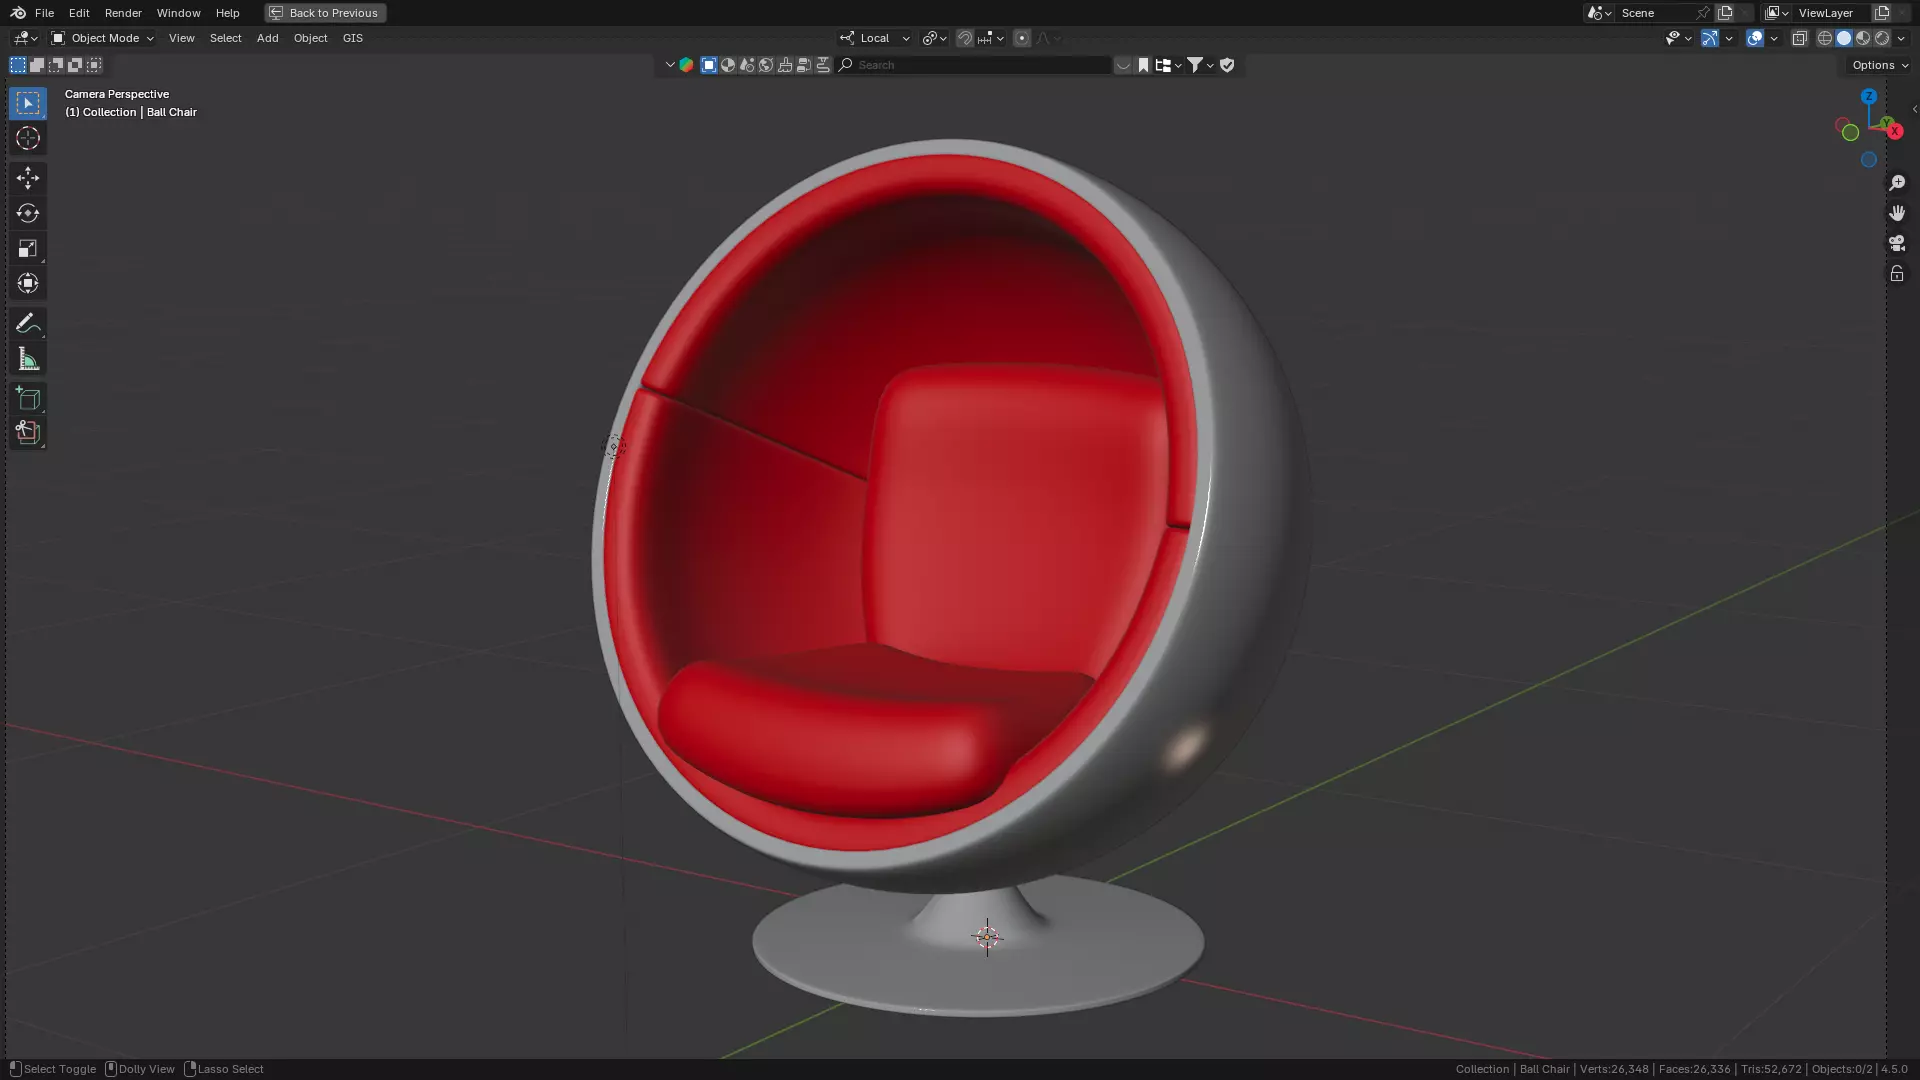Viewport: 1920px width, 1080px height.
Task: Toggle snapping magnet icon
Action: pos(964,38)
